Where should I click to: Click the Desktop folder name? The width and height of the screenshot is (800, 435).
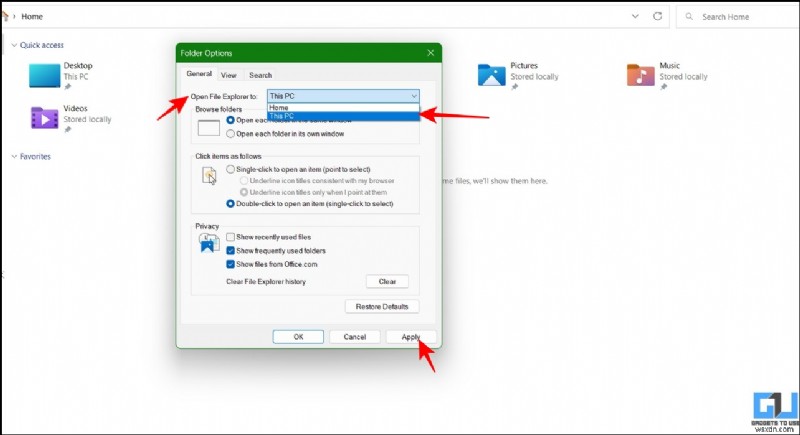click(78, 65)
